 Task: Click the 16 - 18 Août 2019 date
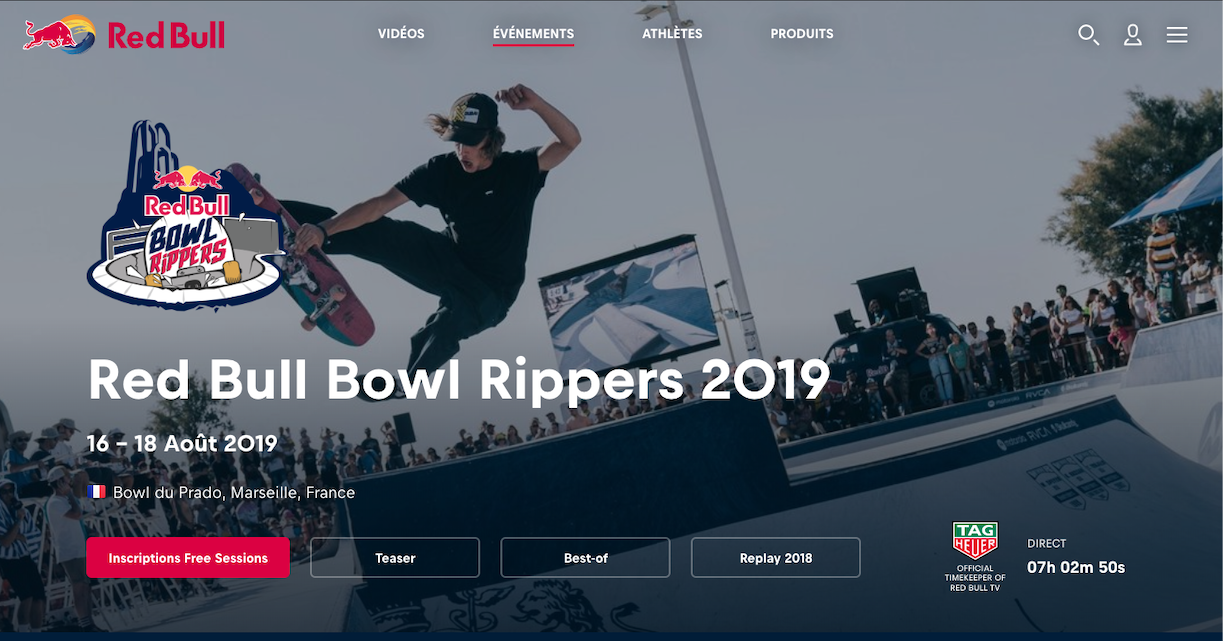[182, 442]
